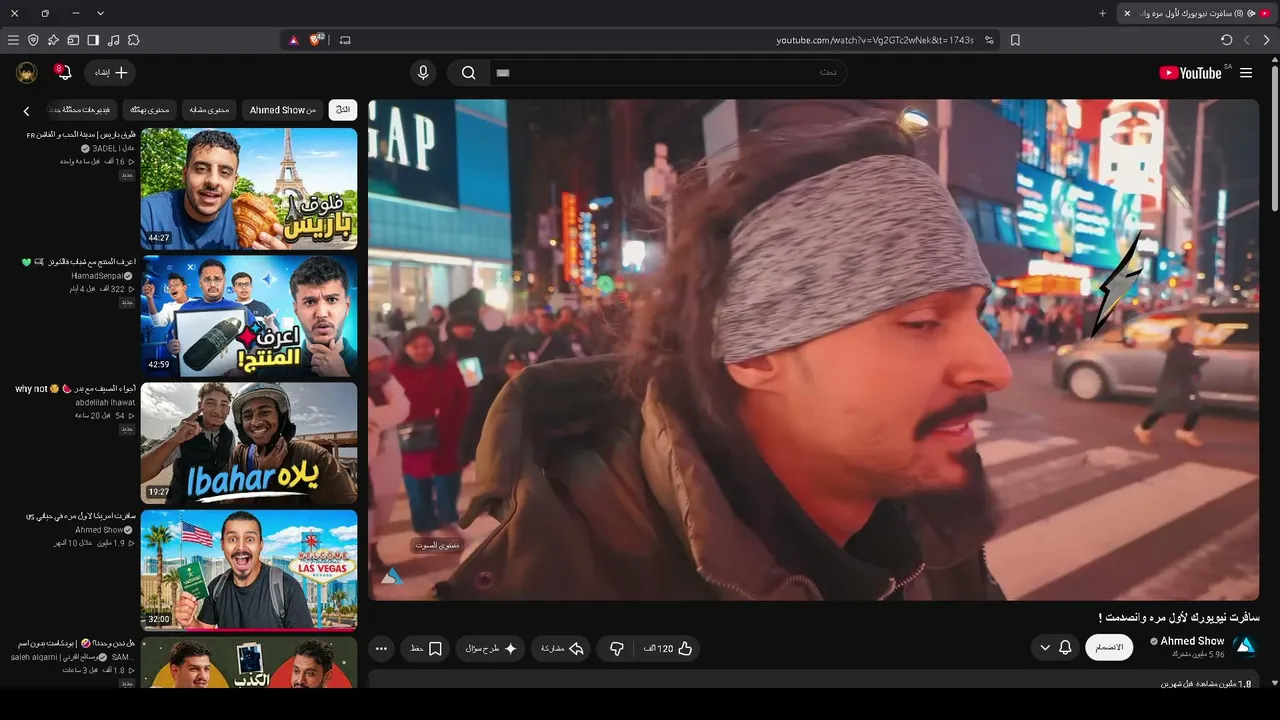Click the الانضمام join button
This screenshot has width=1280, height=720.
[x=1109, y=647]
